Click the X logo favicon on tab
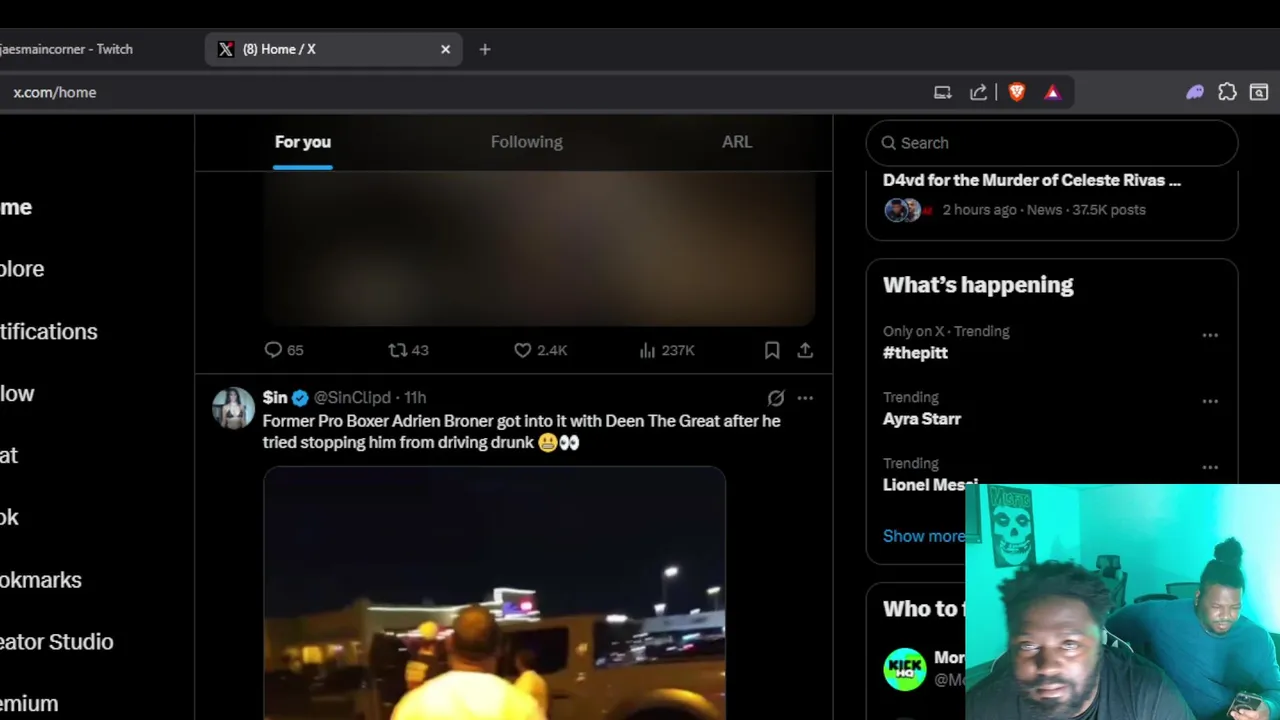This screenshot has height=720, width=1280. tap(226, 49)
